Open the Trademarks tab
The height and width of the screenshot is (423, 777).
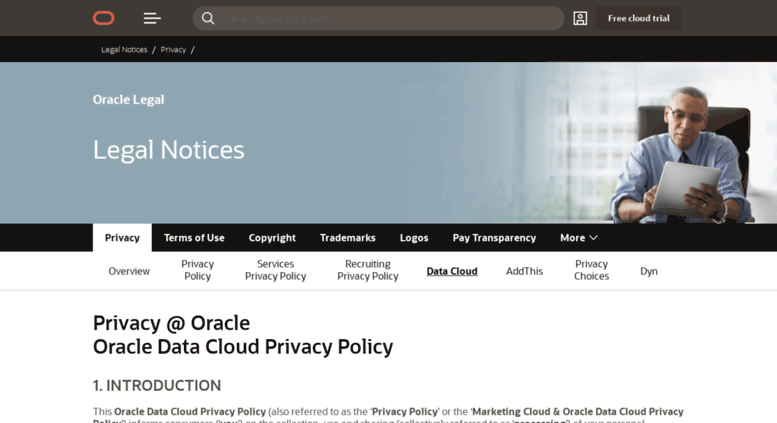pos(348,238)
